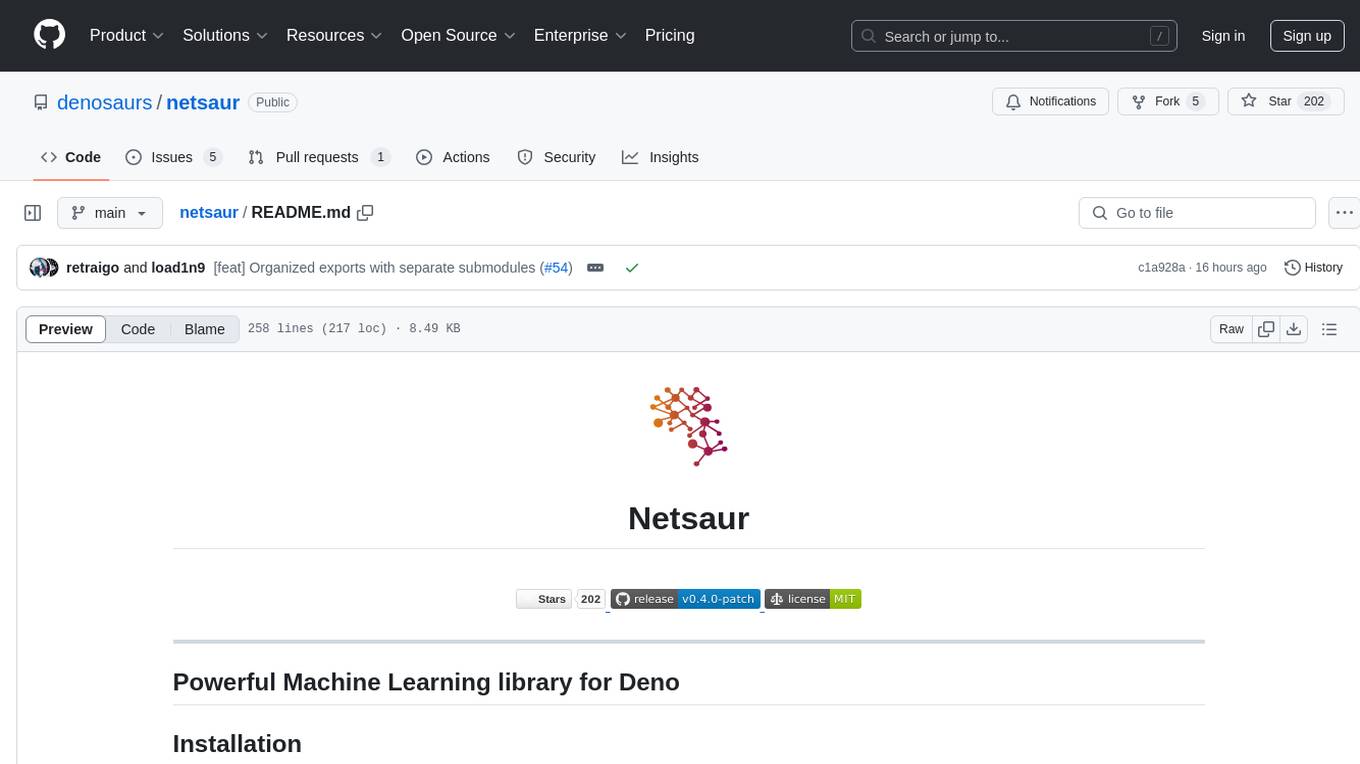Click the Sign in link

[x=1223, y=36]
